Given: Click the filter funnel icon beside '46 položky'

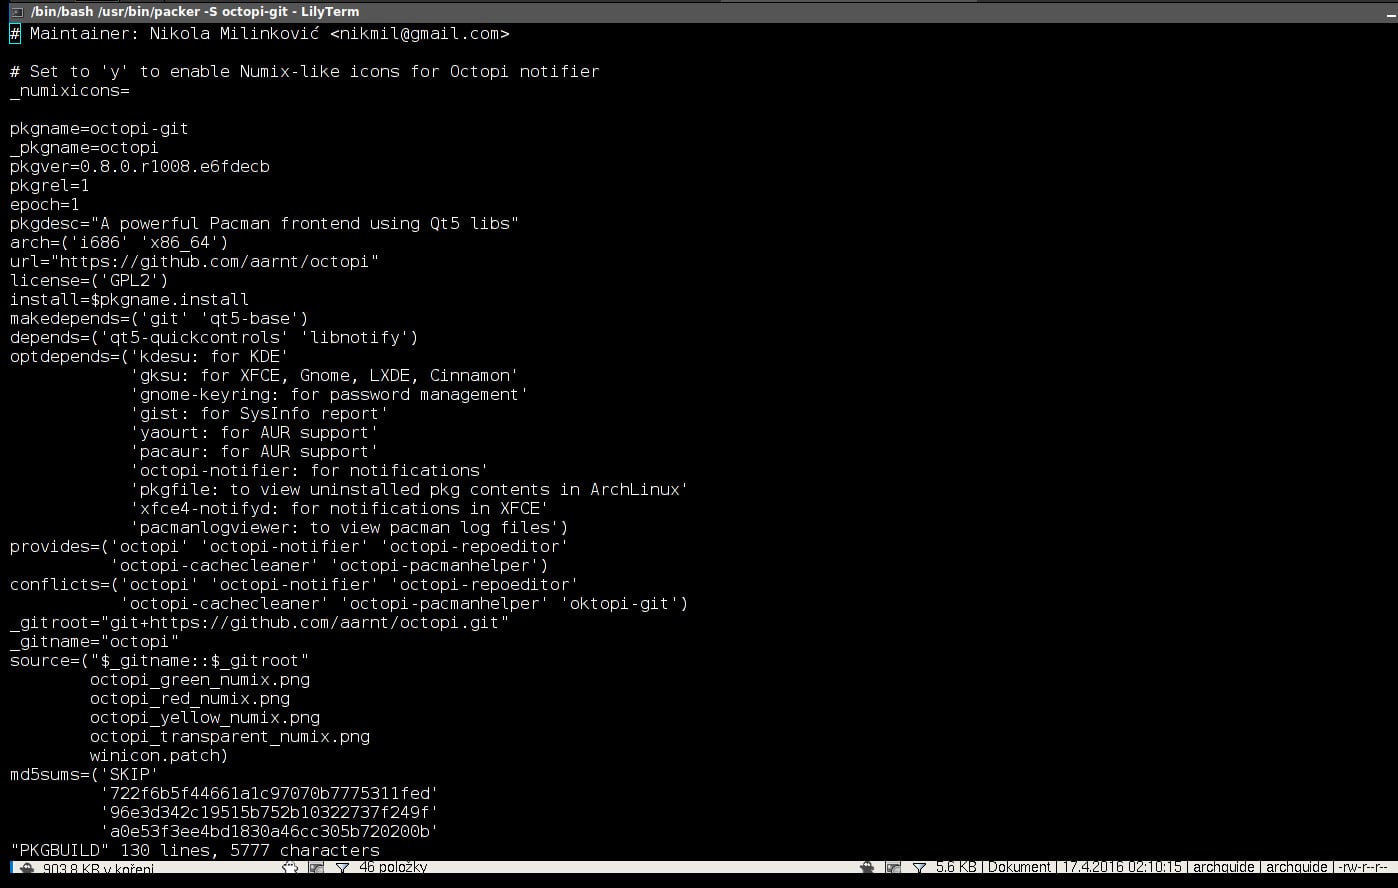Looking at the screenshot, I should click(x=342, y=868).
